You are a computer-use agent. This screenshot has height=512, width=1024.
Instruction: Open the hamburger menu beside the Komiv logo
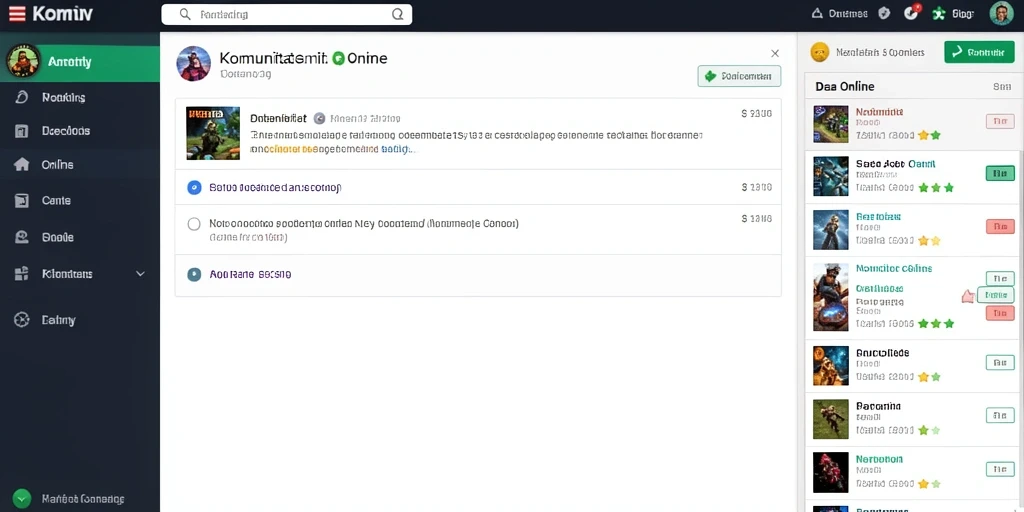(x=17, y=14)
